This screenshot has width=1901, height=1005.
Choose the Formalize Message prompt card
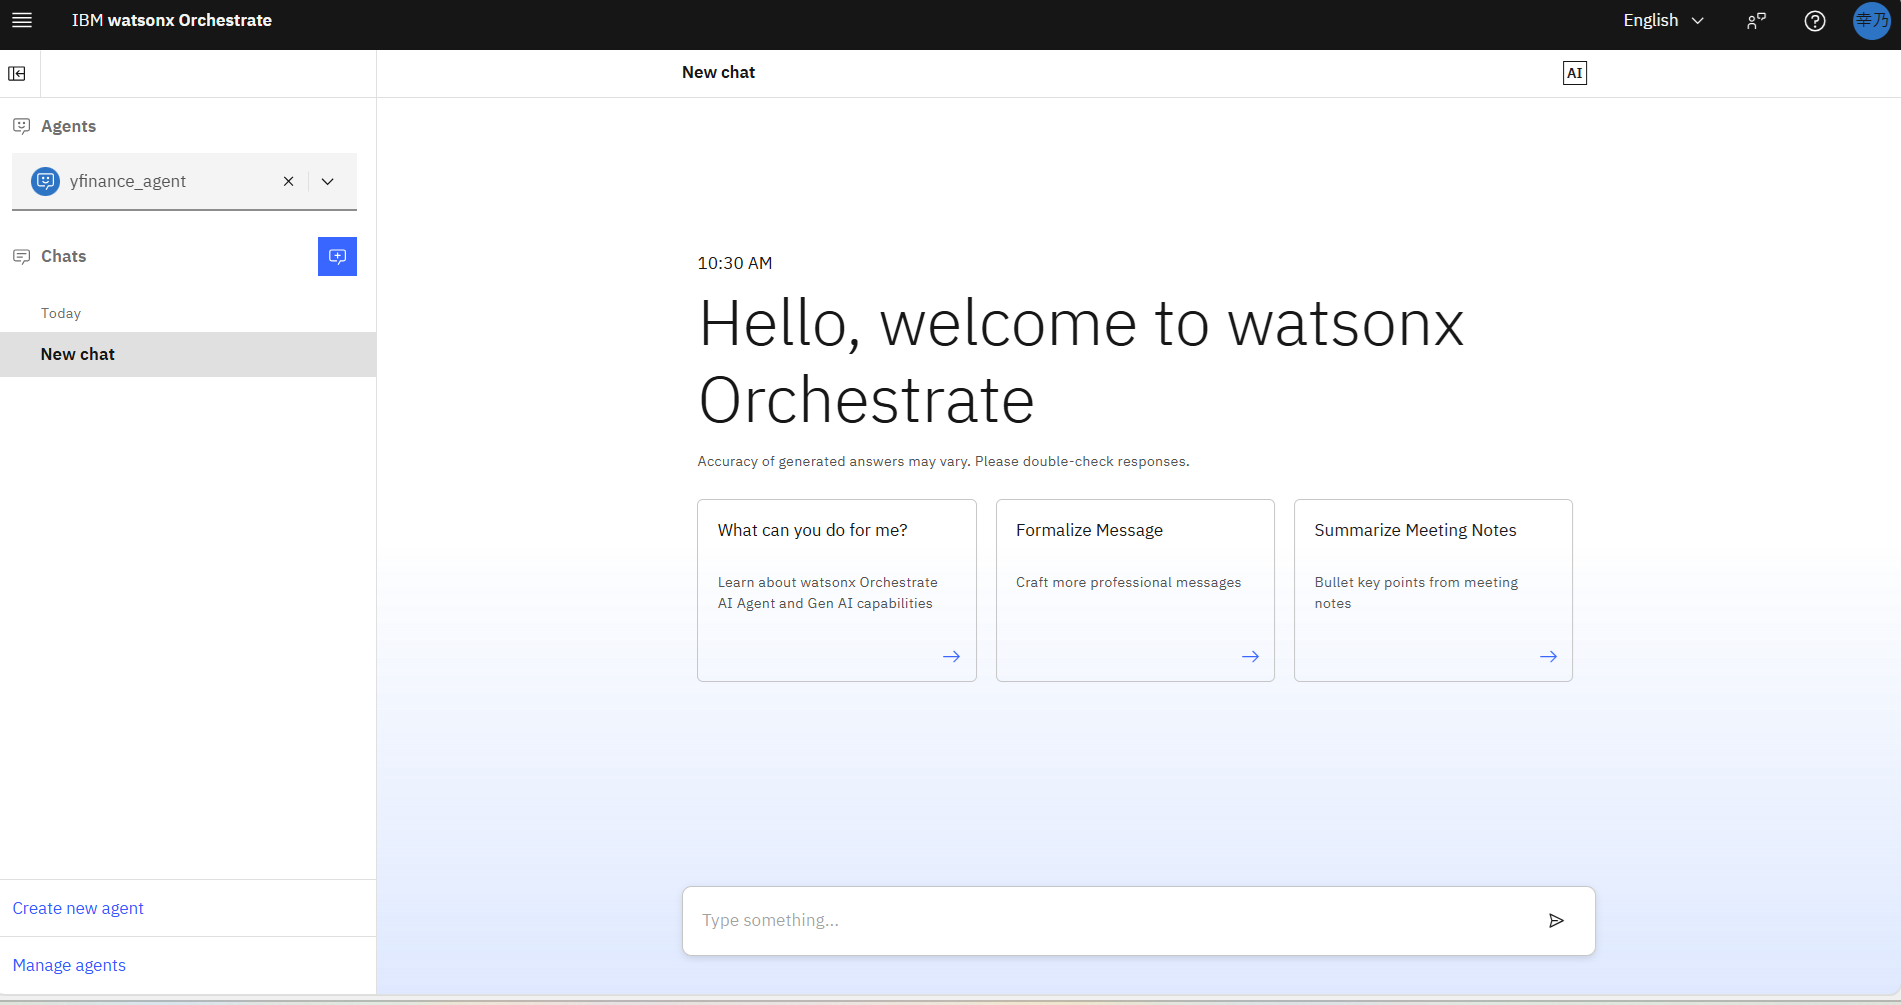pyautogui.click(x=1134, y=590)
